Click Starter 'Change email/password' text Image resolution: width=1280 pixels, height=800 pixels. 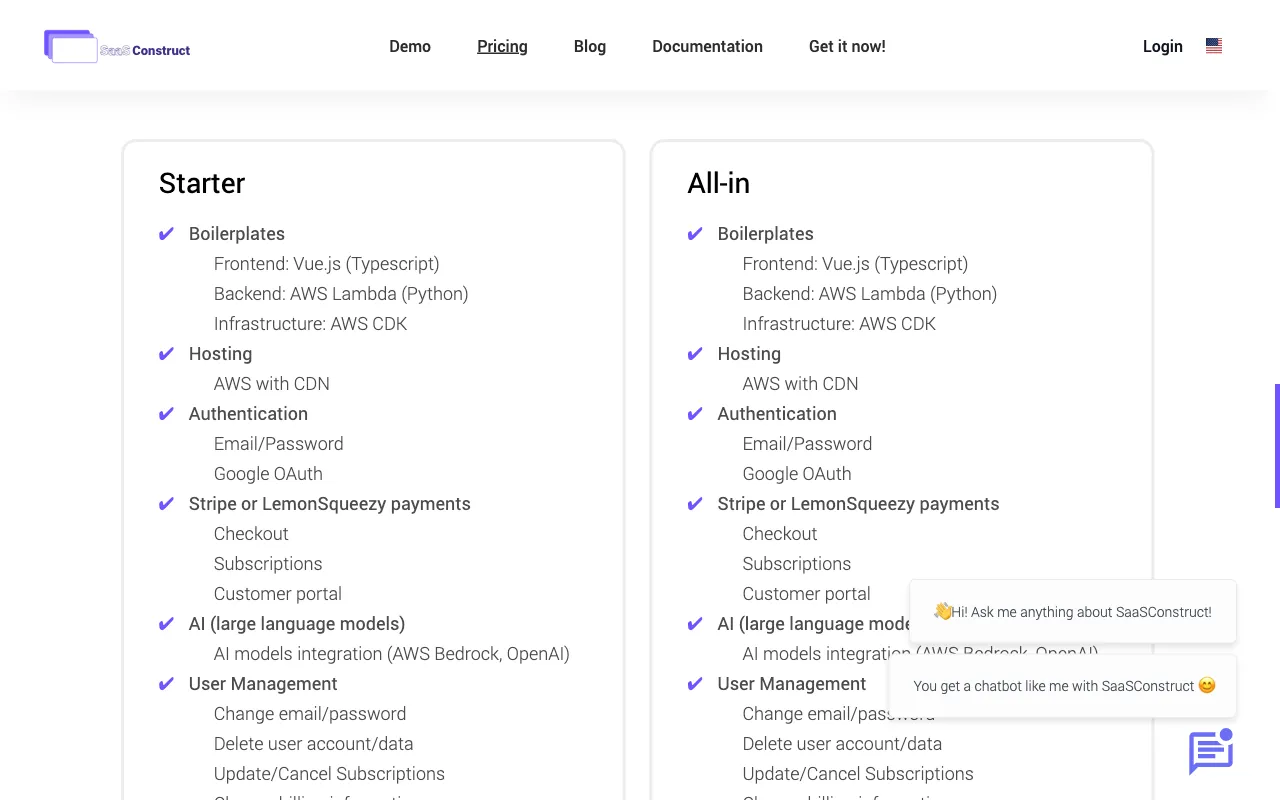tap(310, 714)
